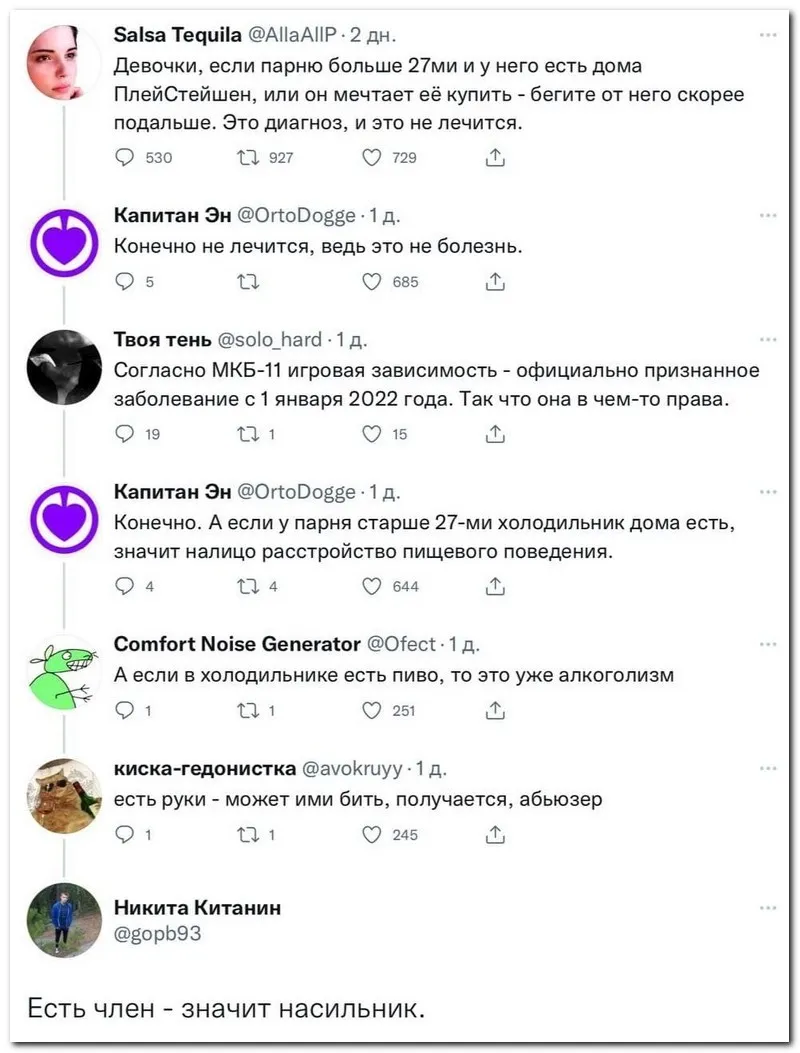
Task: Like Твоя тень's tweet with 15 likes
Action: pos(372,434)
